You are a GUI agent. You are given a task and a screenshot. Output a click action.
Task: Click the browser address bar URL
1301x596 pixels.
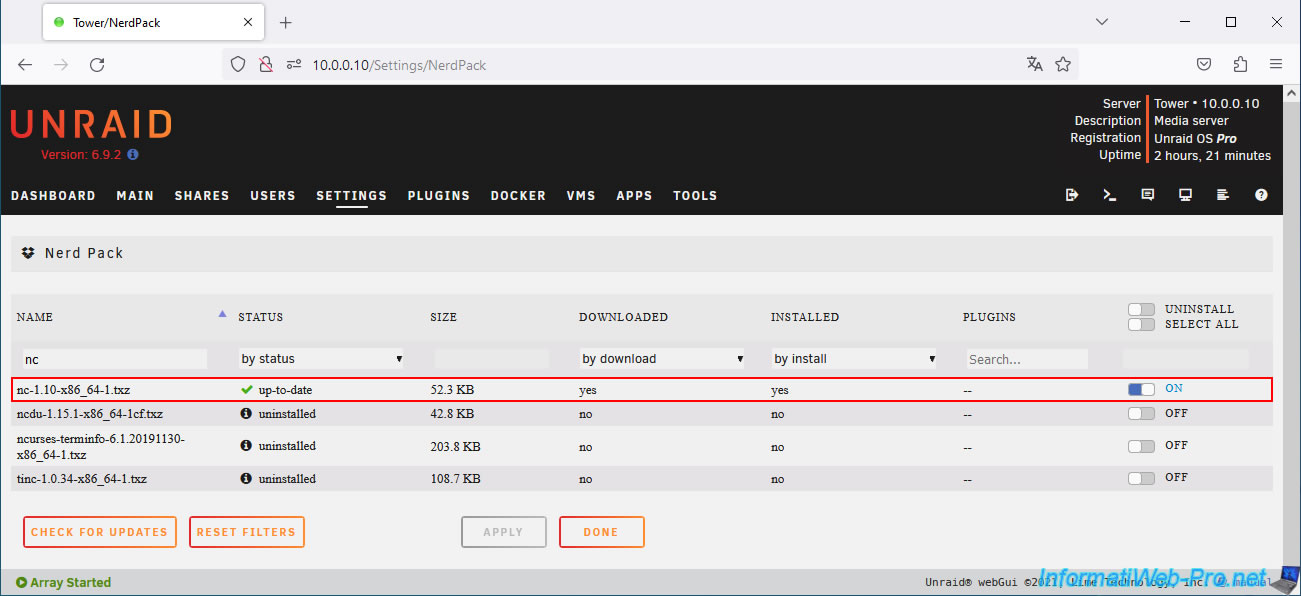pos(399,65)
